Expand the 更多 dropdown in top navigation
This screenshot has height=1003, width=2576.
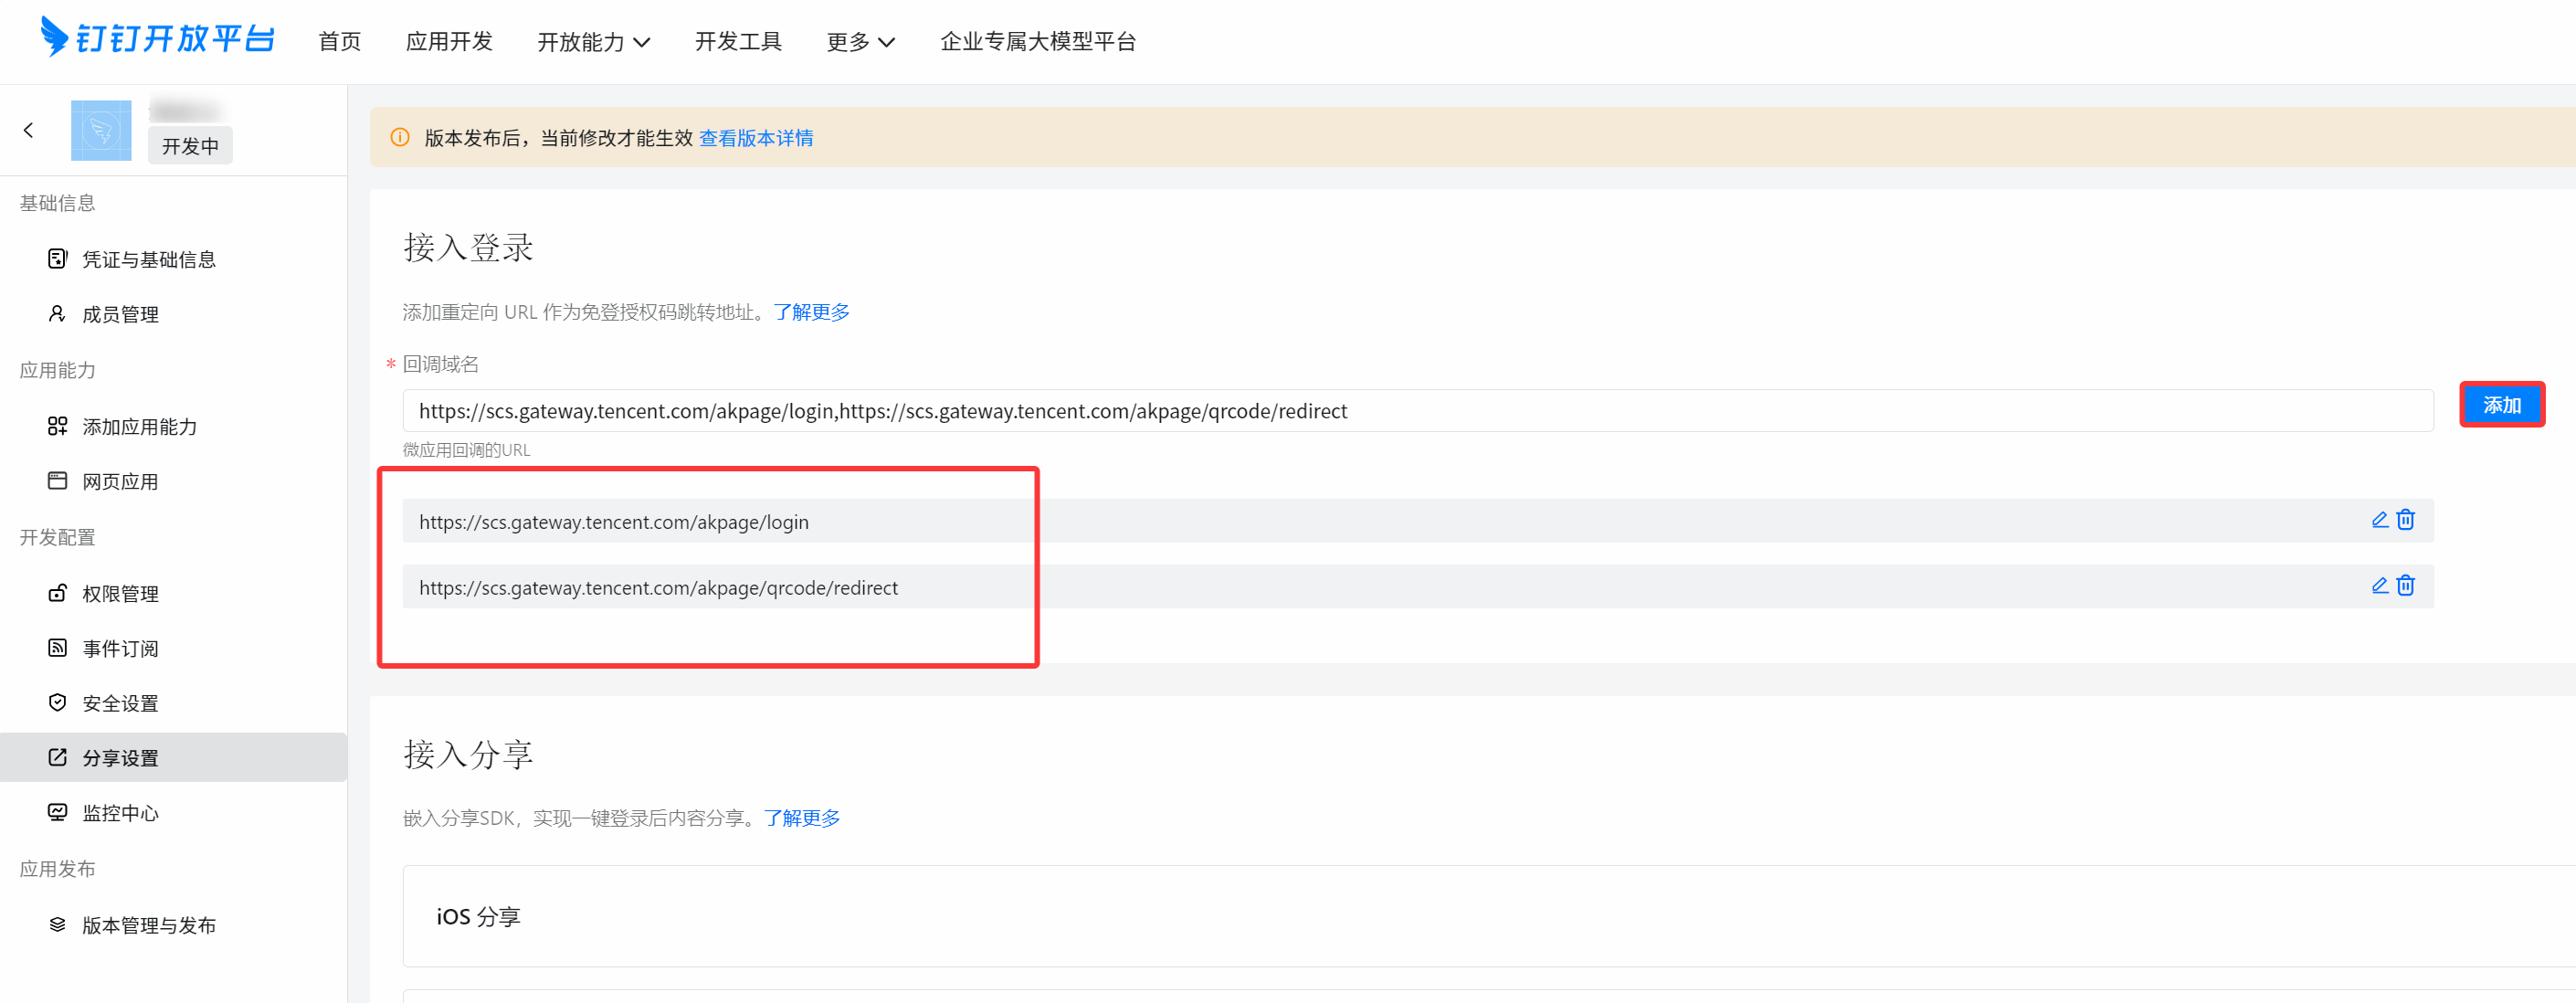tap(859, 42)
